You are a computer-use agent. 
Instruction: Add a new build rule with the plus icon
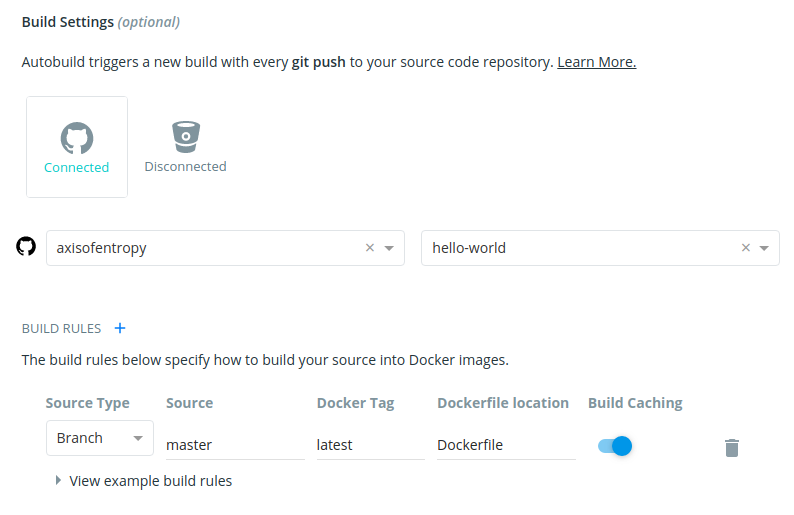(x=120, y=328)
